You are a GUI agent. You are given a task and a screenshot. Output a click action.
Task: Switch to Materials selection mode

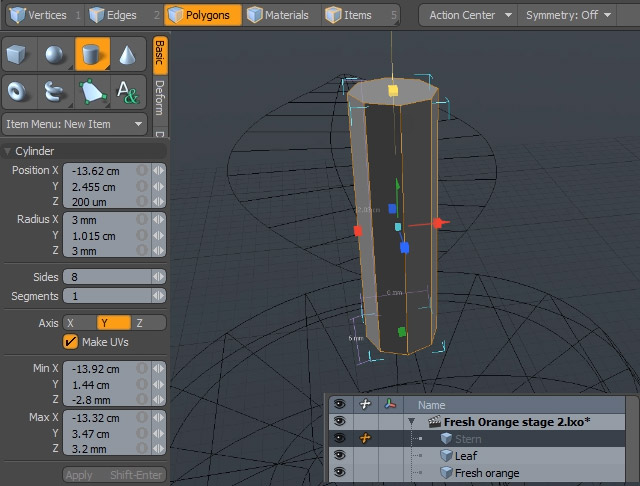[282, 15]
